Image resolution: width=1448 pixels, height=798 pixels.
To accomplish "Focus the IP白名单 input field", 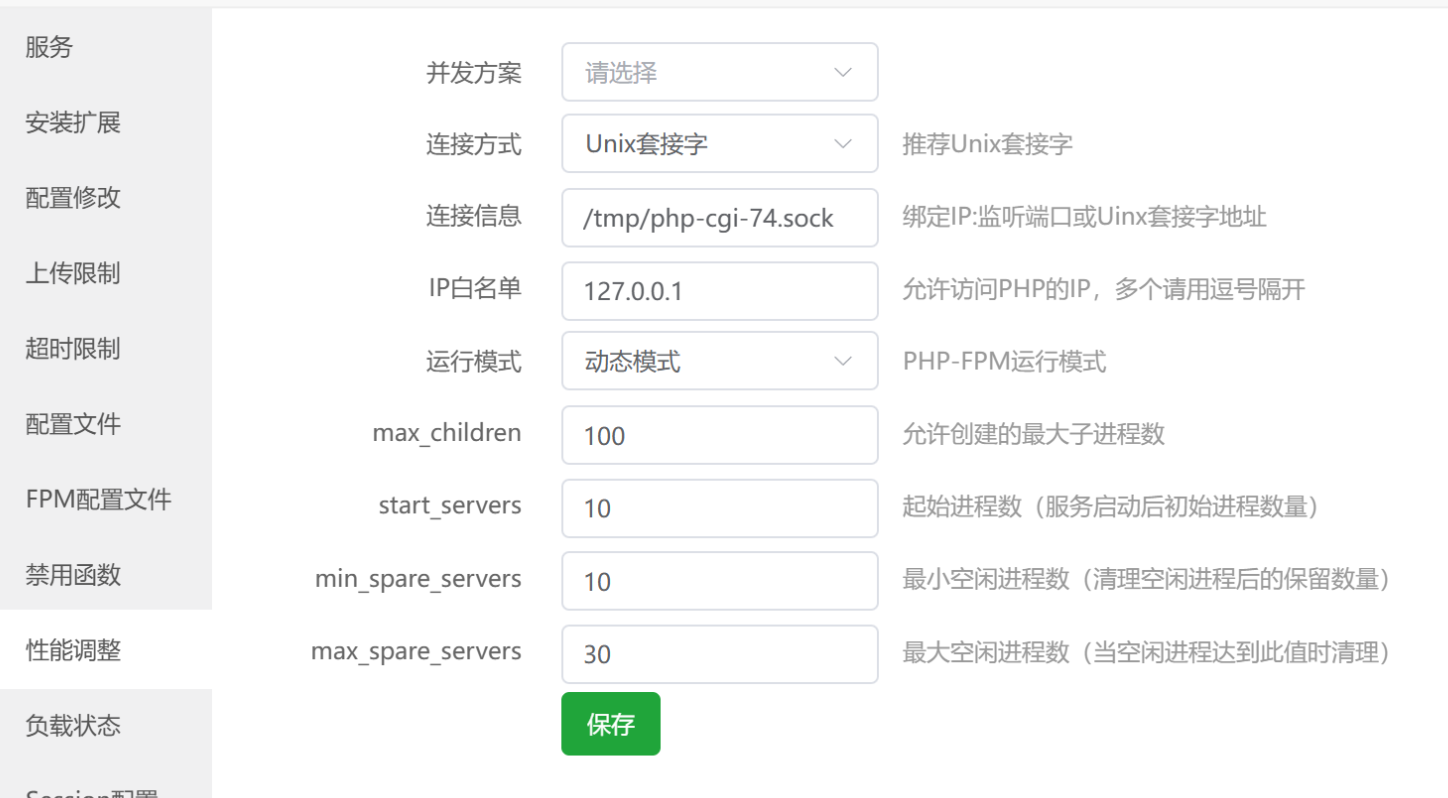I will point(719,291).
